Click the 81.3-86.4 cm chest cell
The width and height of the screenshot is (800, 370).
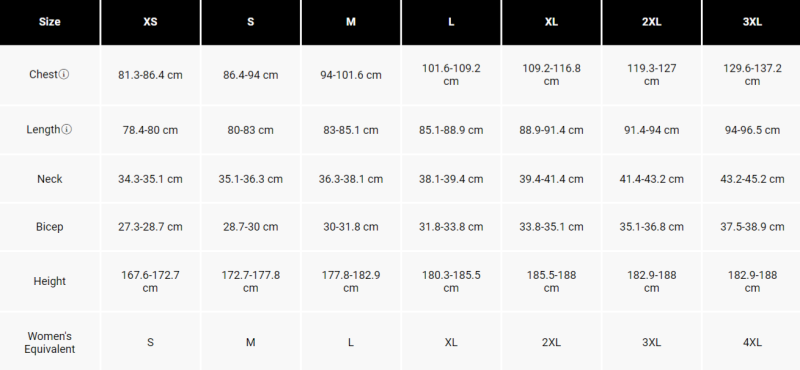coord(150,75)
